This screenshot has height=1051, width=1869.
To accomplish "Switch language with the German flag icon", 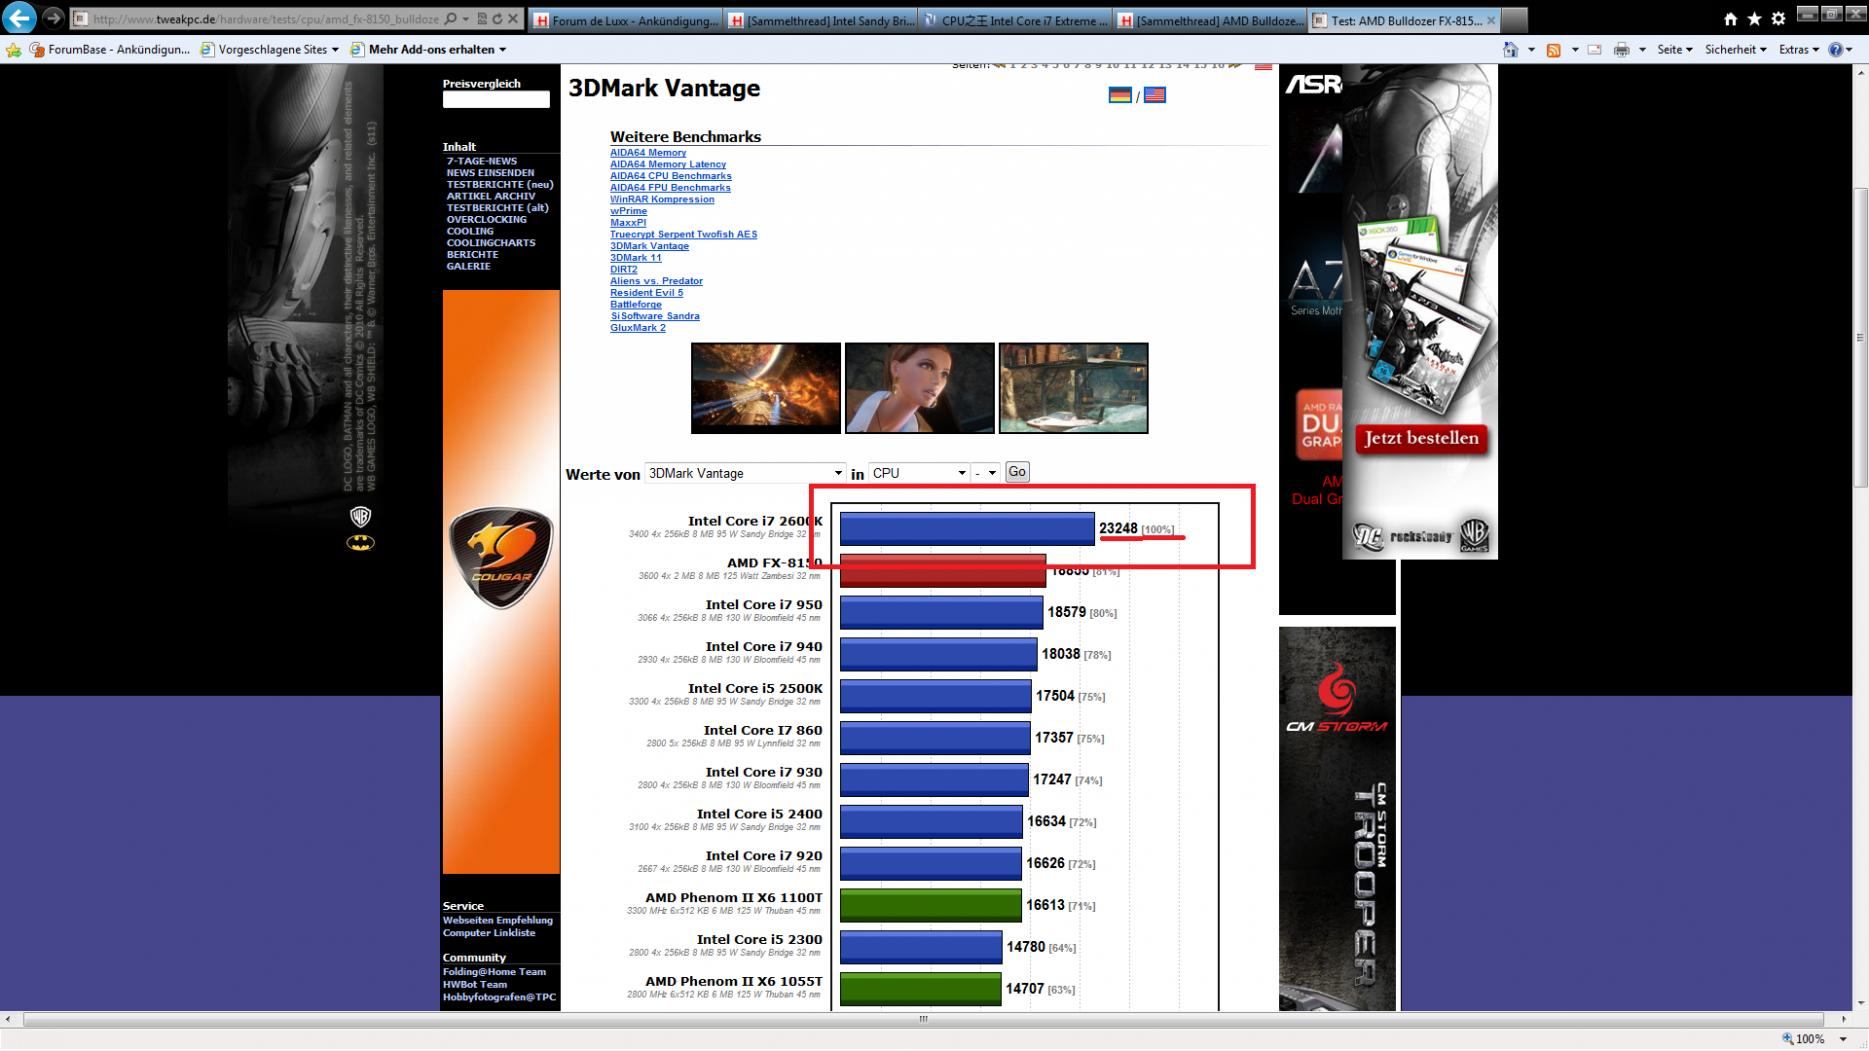I will (1120, 95).
